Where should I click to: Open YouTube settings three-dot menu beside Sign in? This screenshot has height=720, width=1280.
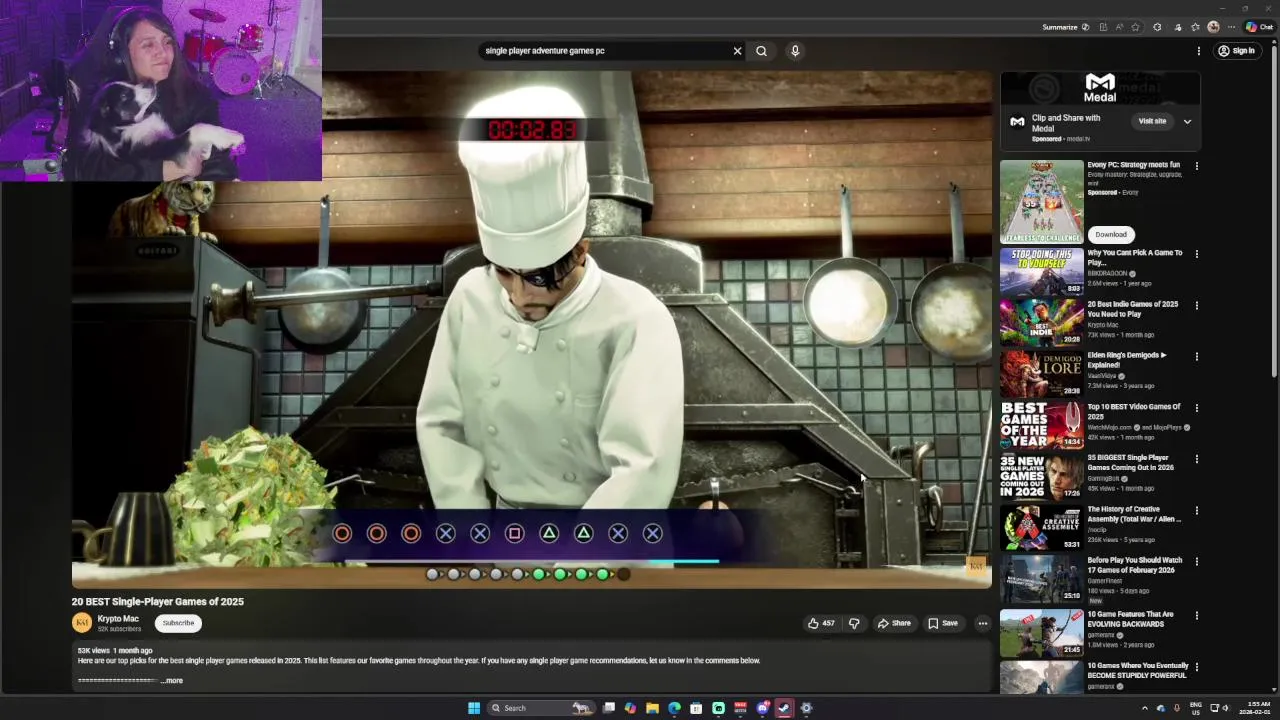coord(1198,51)
